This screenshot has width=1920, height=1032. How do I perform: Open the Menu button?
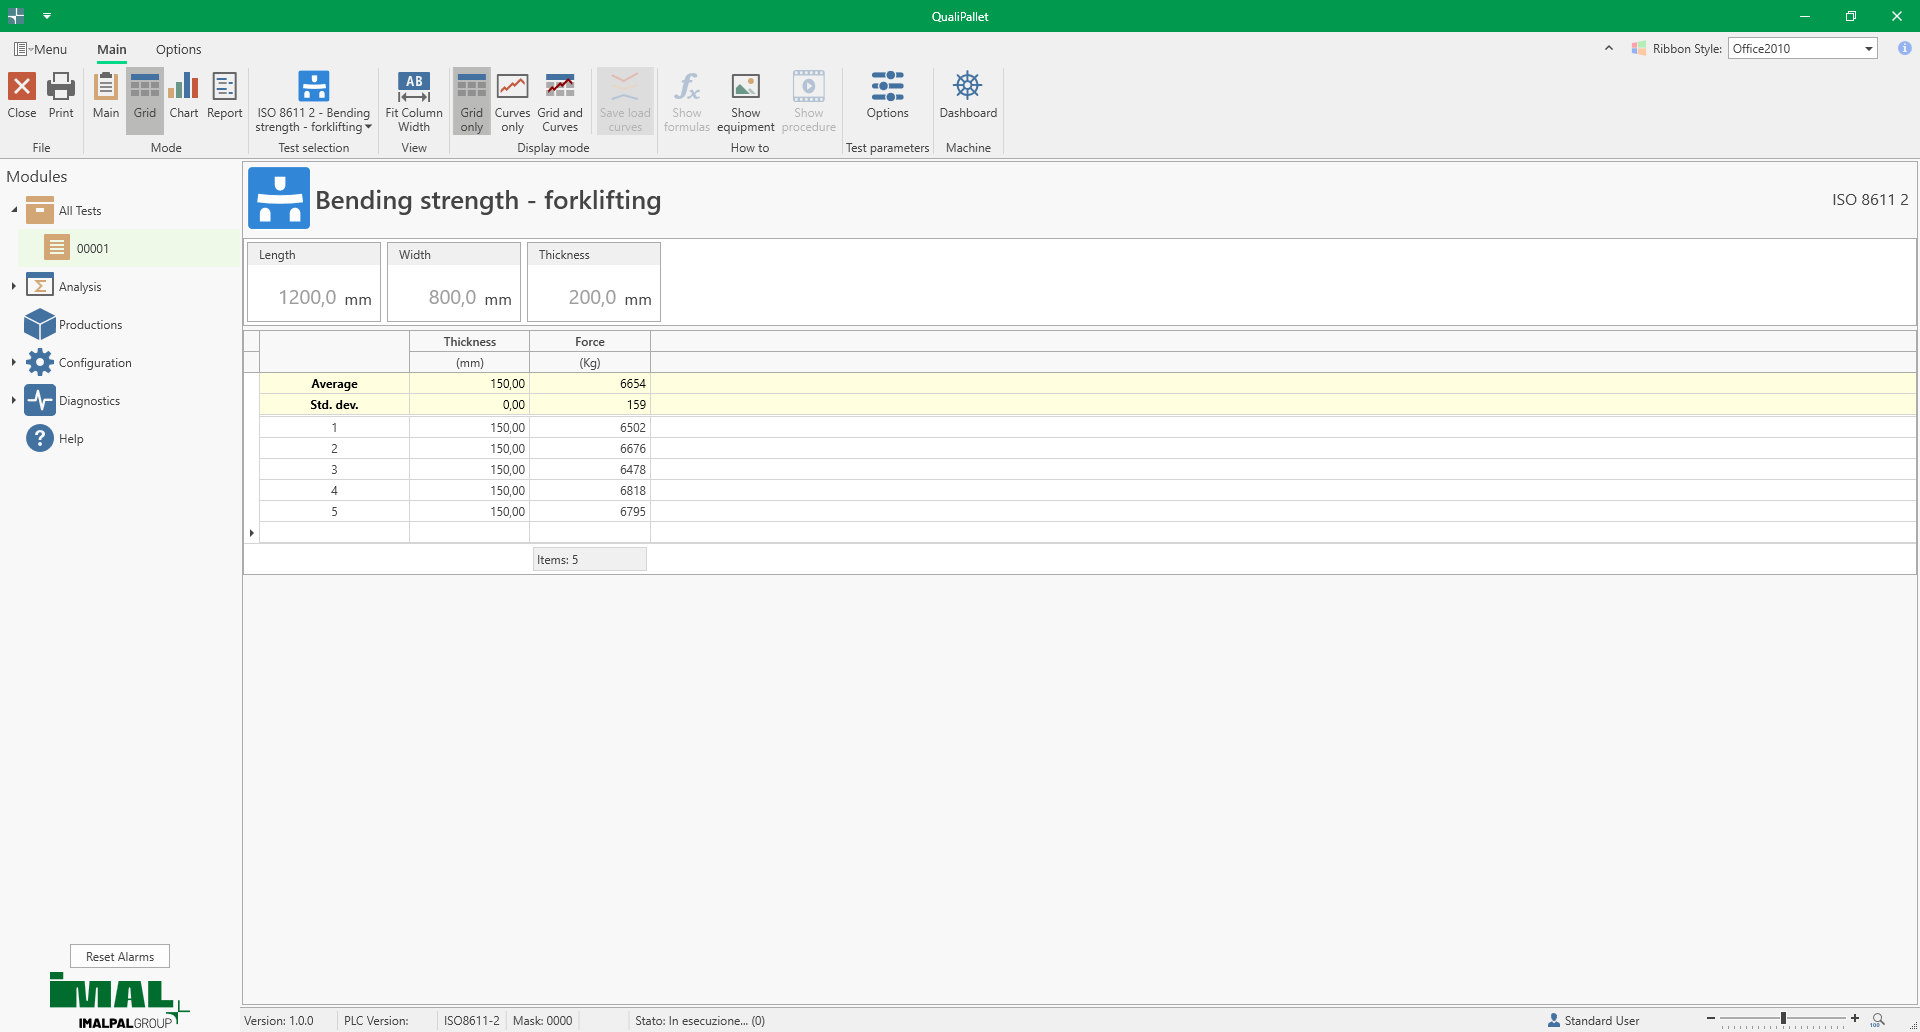[41, 50]
